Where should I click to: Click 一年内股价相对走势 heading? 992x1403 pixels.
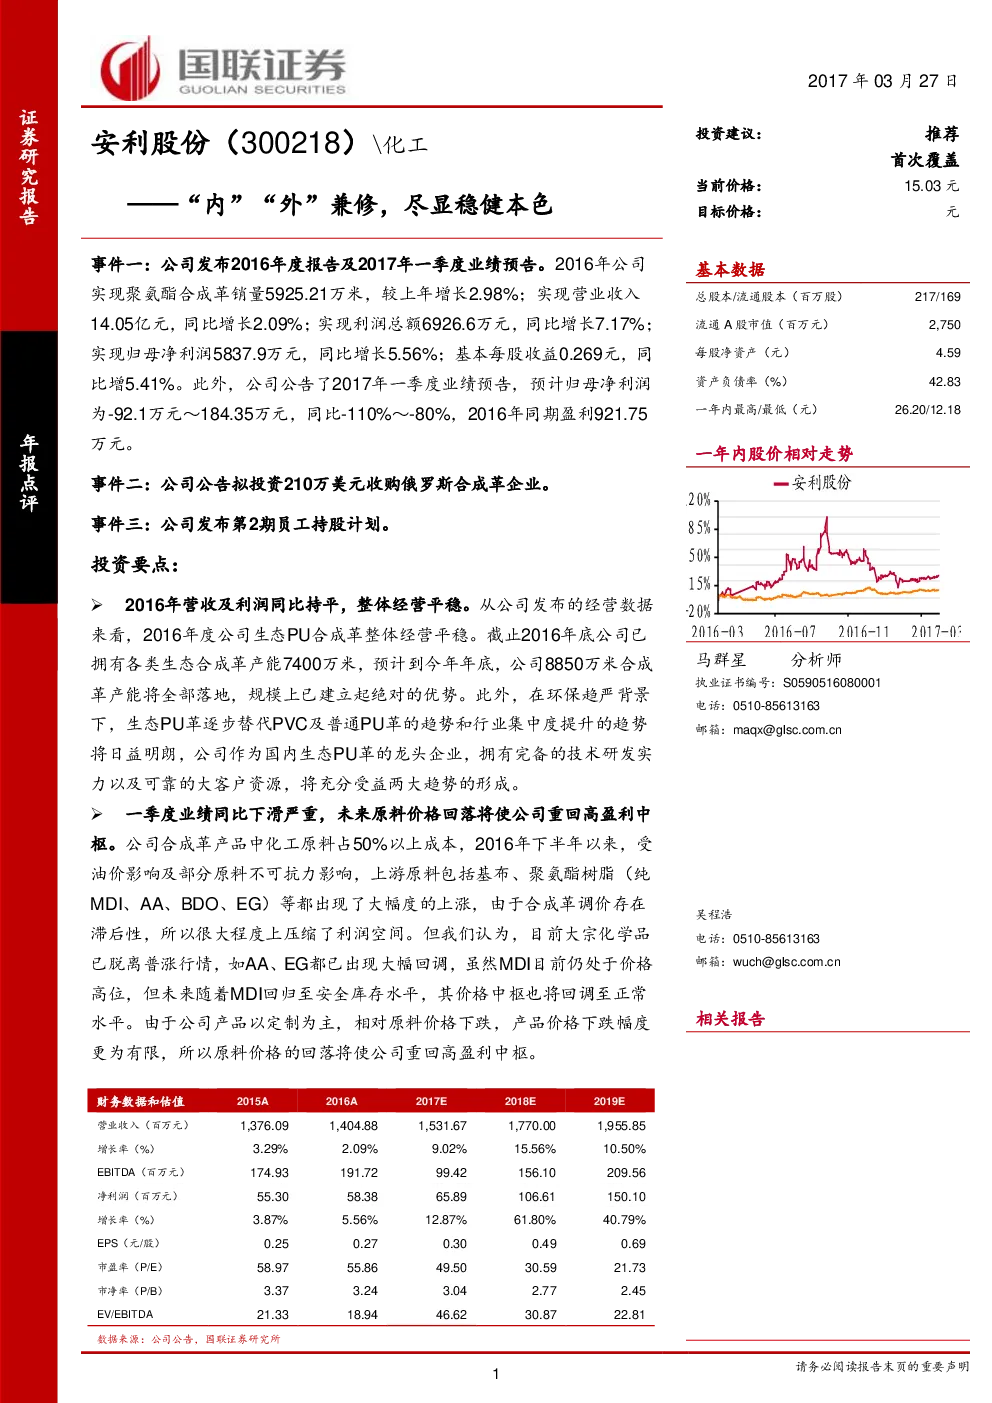tap(775, 454)
